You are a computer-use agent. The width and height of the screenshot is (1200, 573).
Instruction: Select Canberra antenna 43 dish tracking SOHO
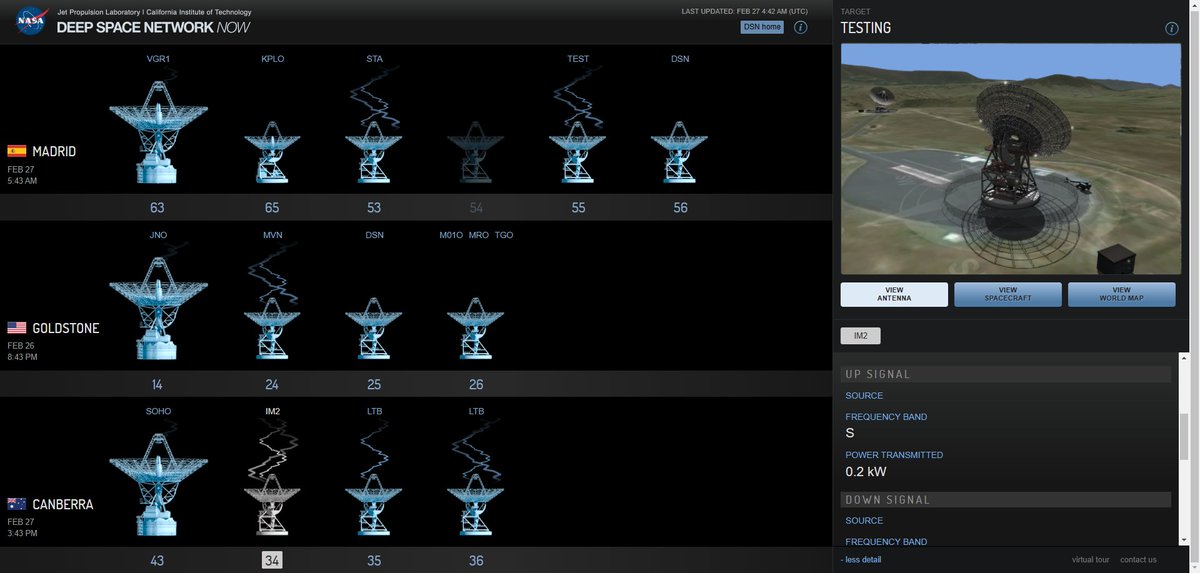157,485
